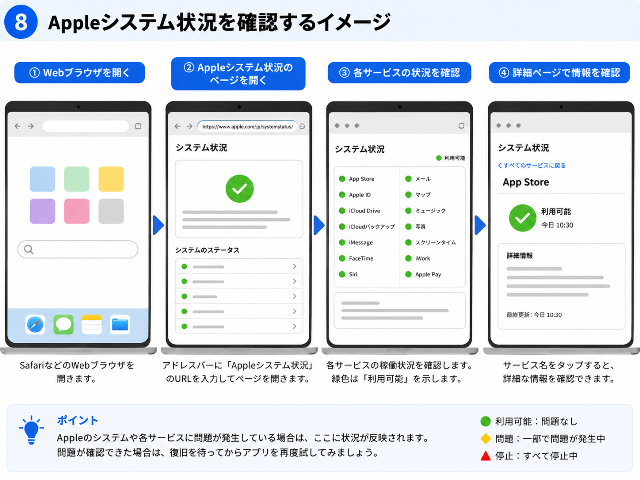Open the blue Files folder icon in dock
The width and height of the screenshot is (640, 480).
click(x=120, y=324)
